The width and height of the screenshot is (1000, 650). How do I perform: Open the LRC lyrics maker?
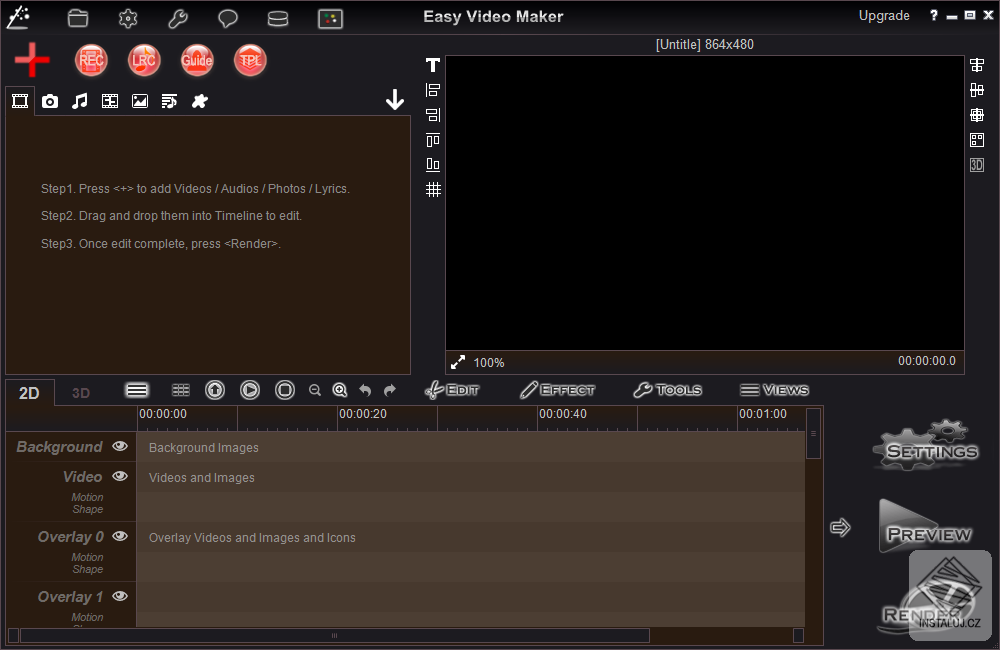point(144,61)
